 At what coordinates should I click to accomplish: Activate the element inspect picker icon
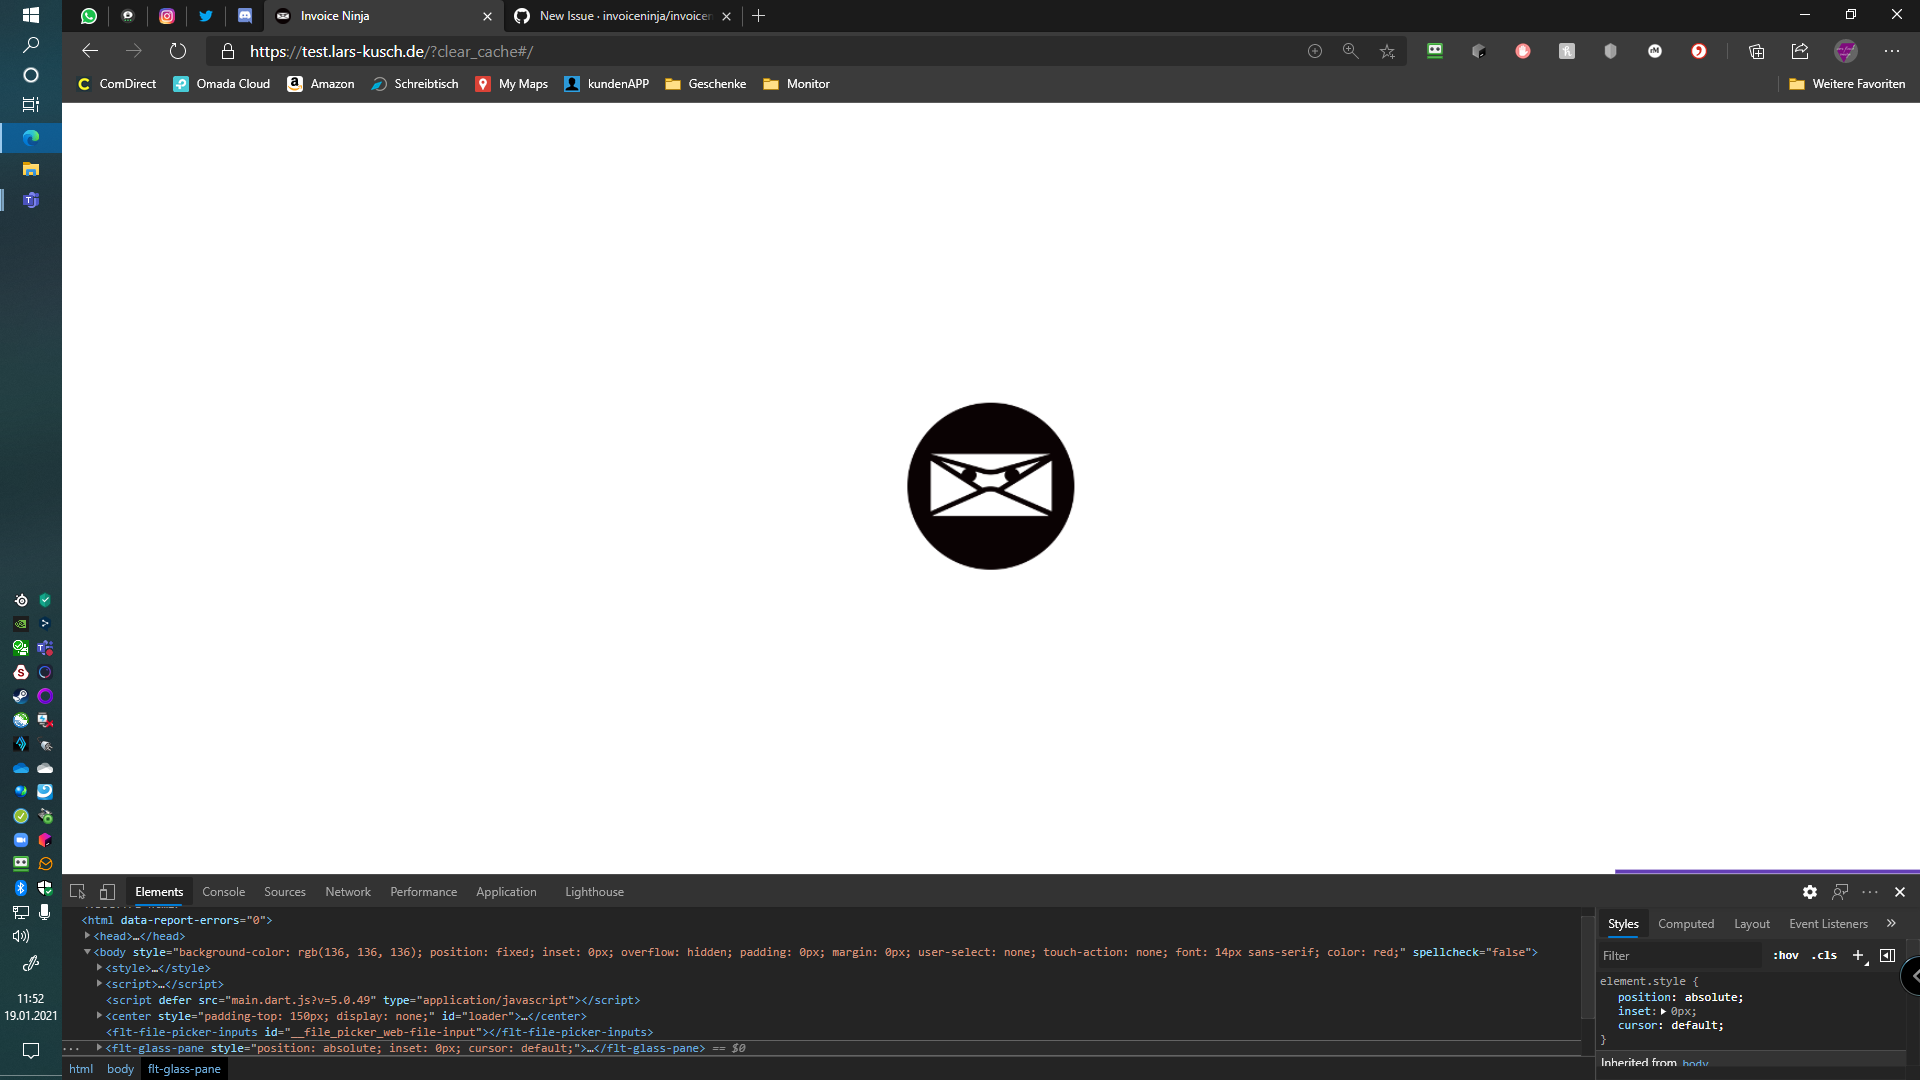(77, 892)
